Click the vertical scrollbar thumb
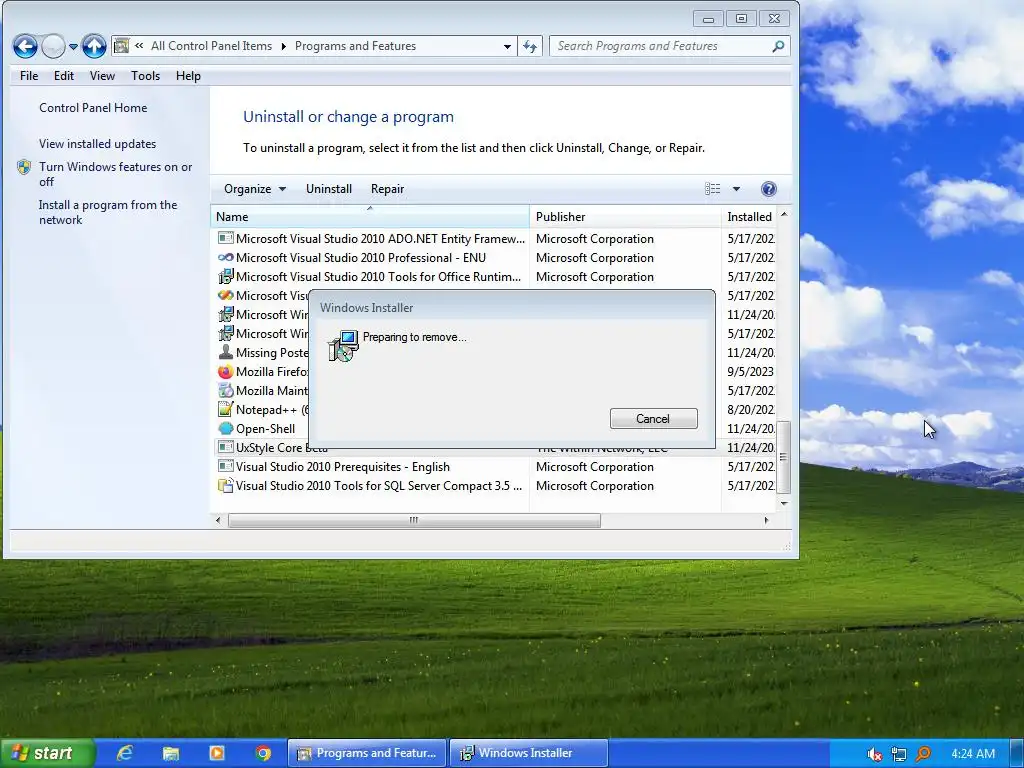This screenshot has width=1024, height=768. click(x=784, y=457)
